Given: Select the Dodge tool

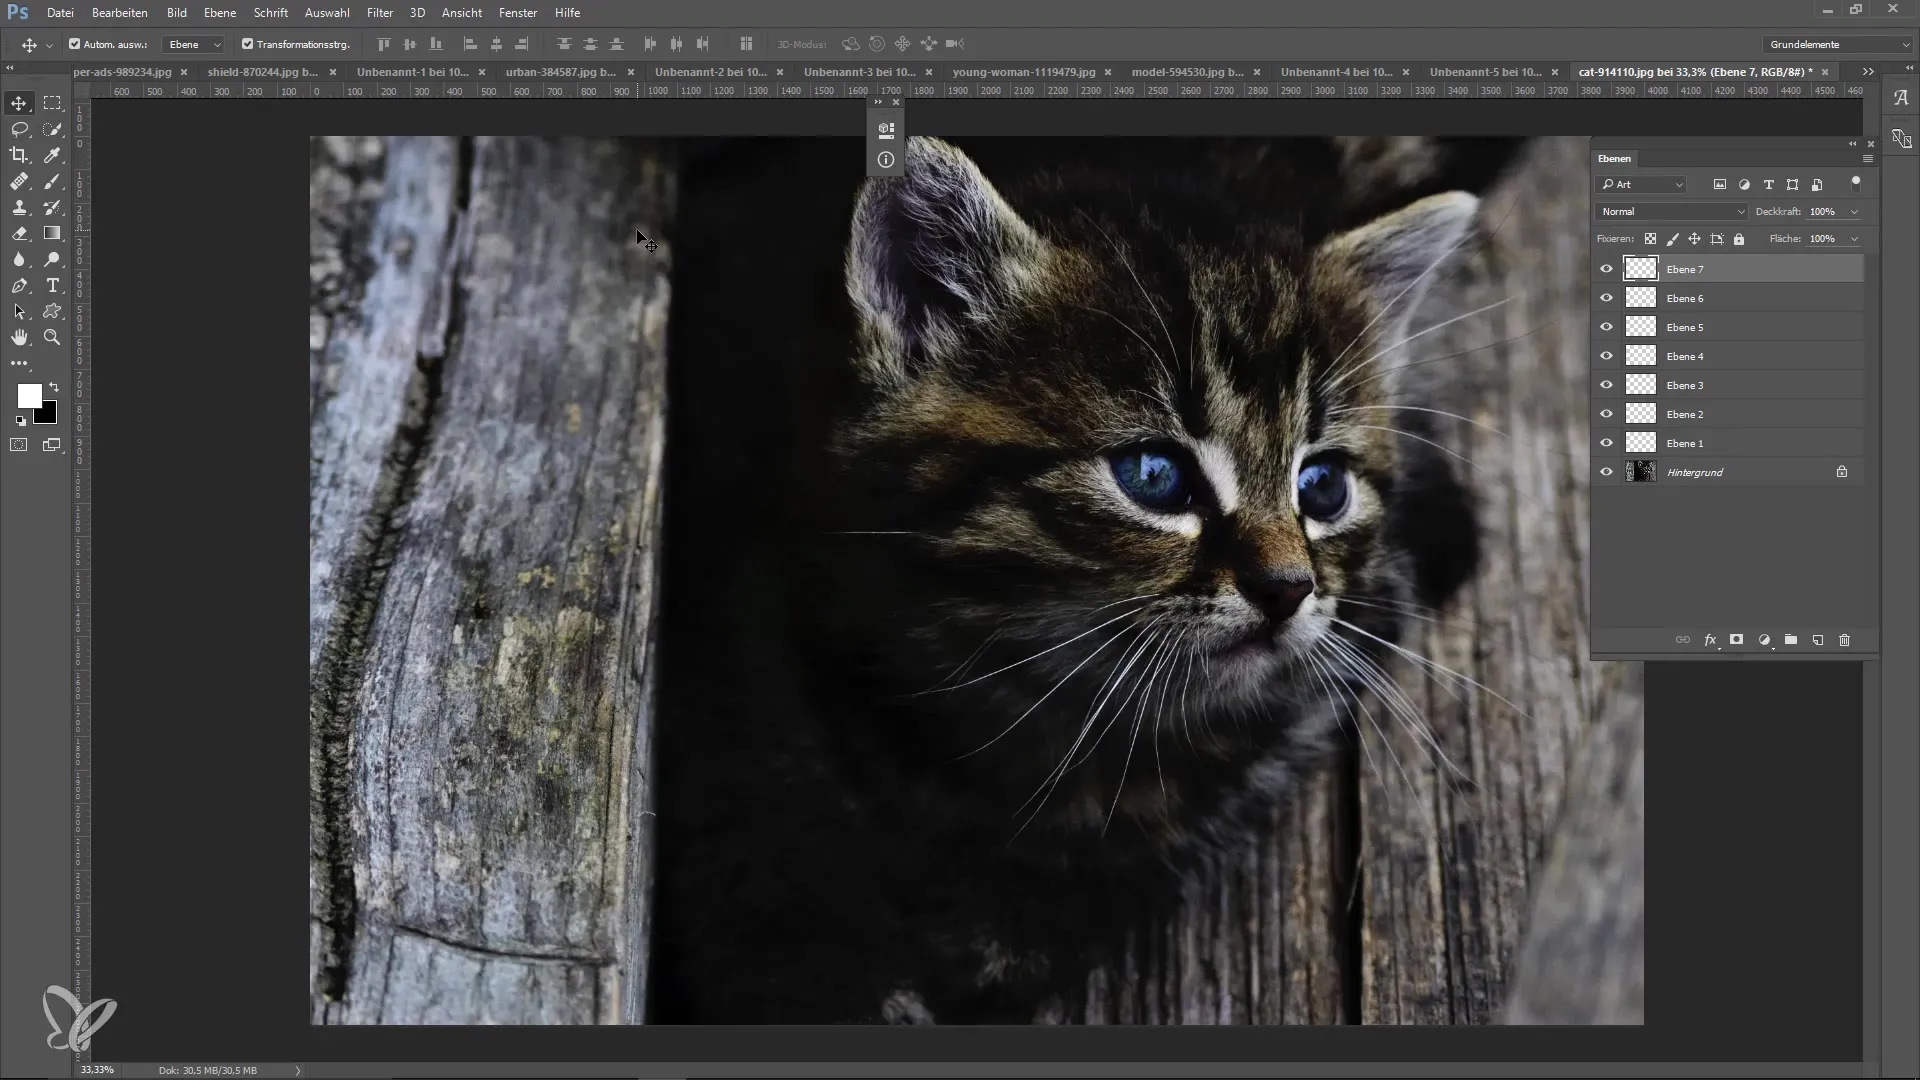Looking at the screenshot, I should click(x=52, y=259).
